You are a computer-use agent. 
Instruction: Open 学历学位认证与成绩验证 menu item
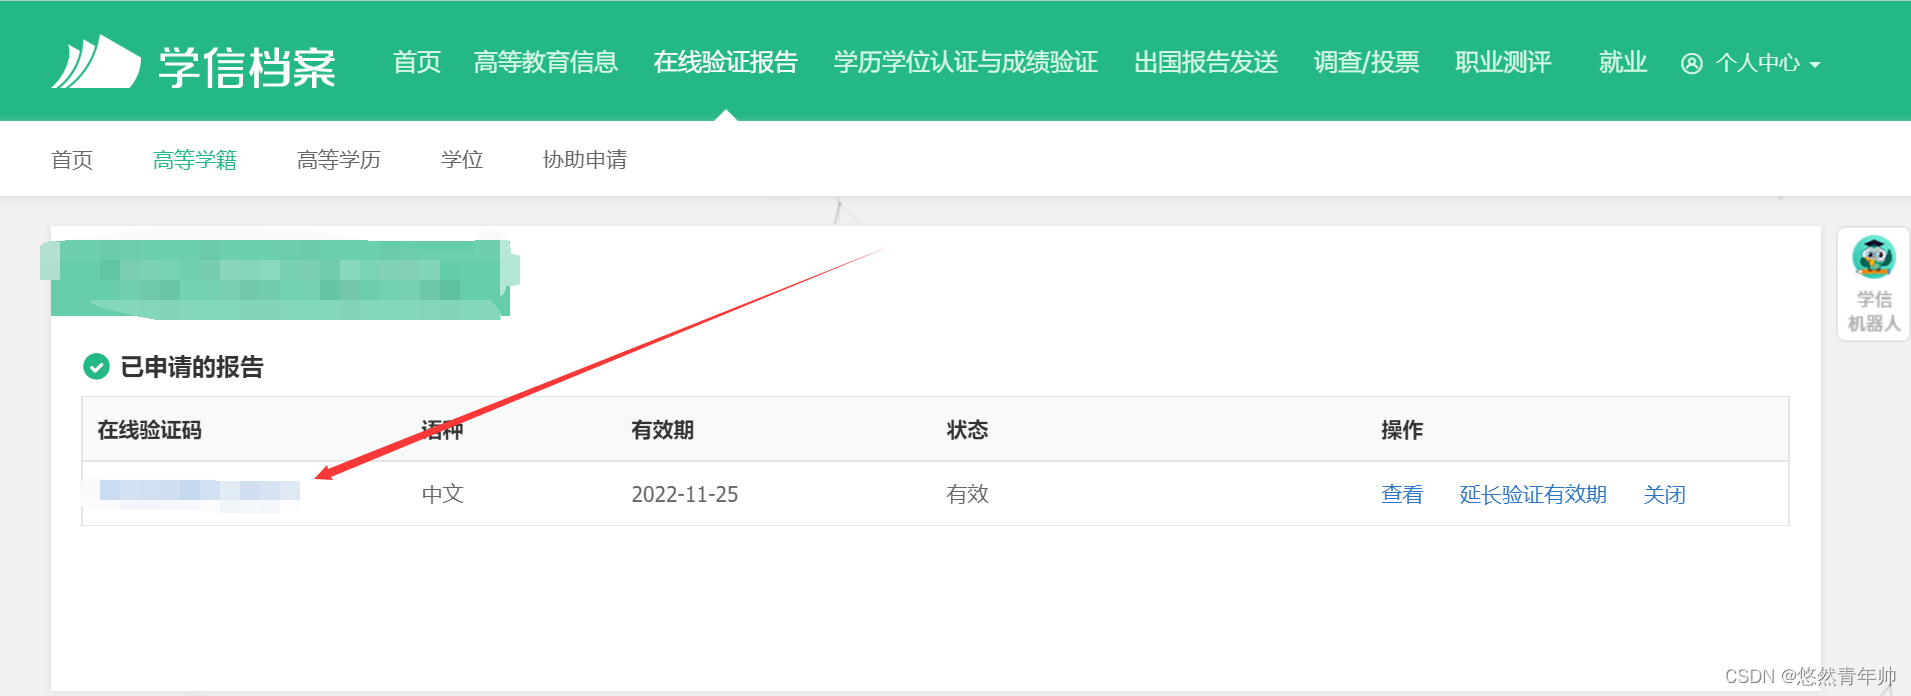coord(966,62)
